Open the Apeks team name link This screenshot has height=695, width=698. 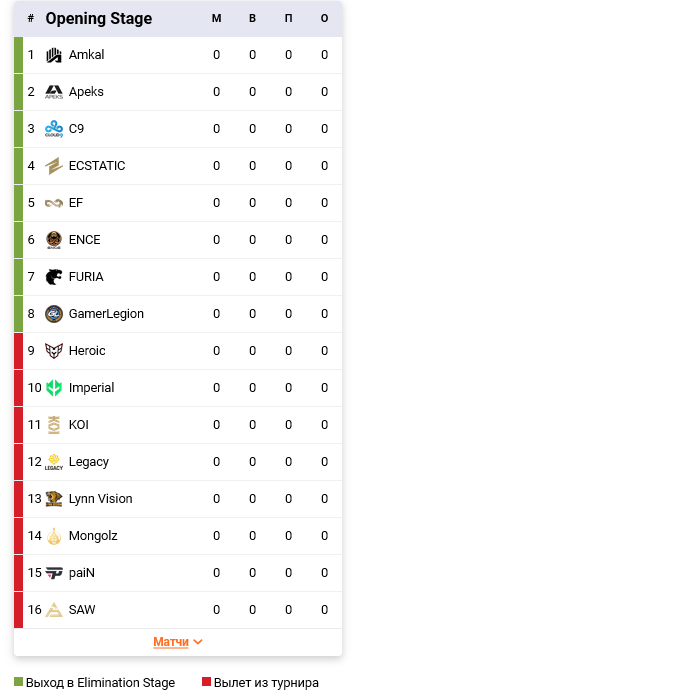86,92
